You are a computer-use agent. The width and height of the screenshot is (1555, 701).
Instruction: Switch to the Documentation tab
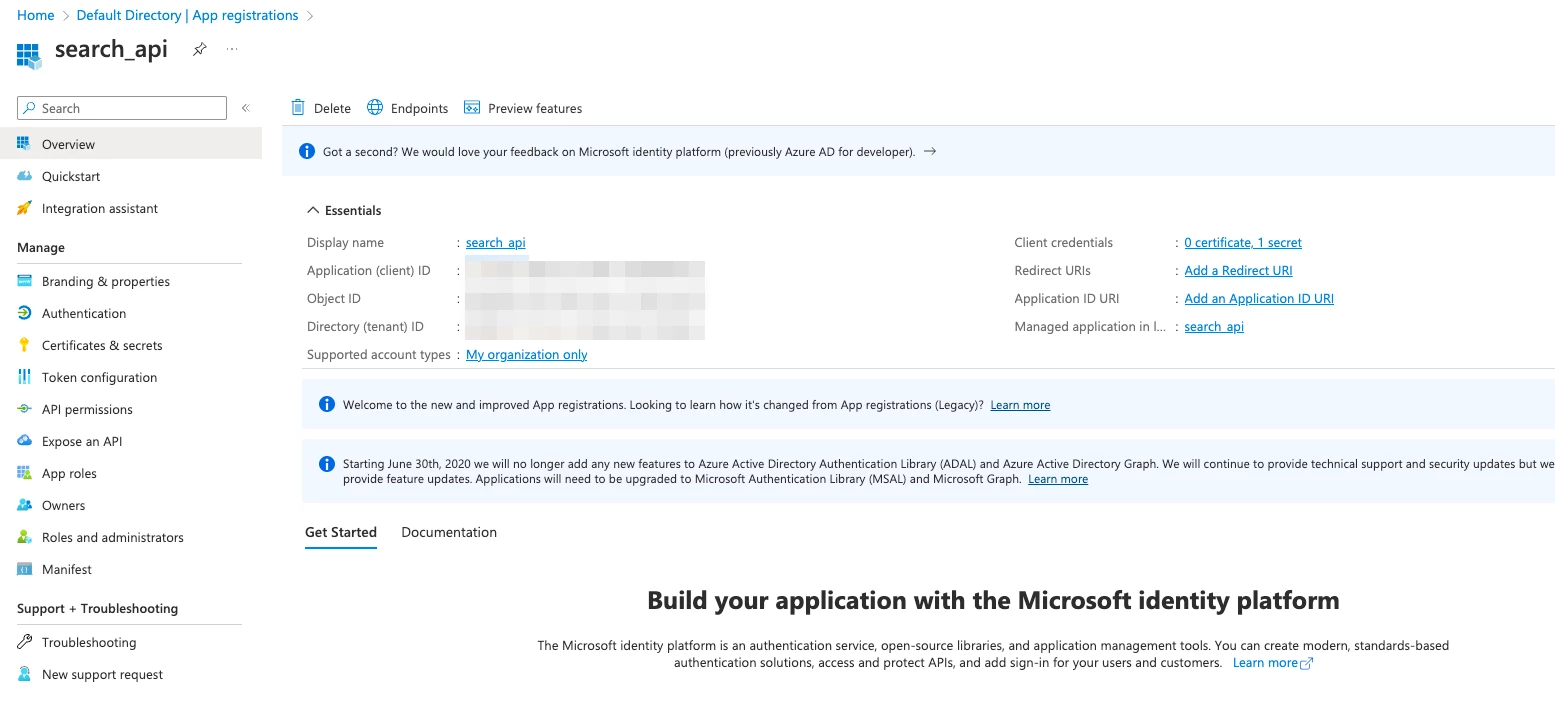(x=449, y=532)
